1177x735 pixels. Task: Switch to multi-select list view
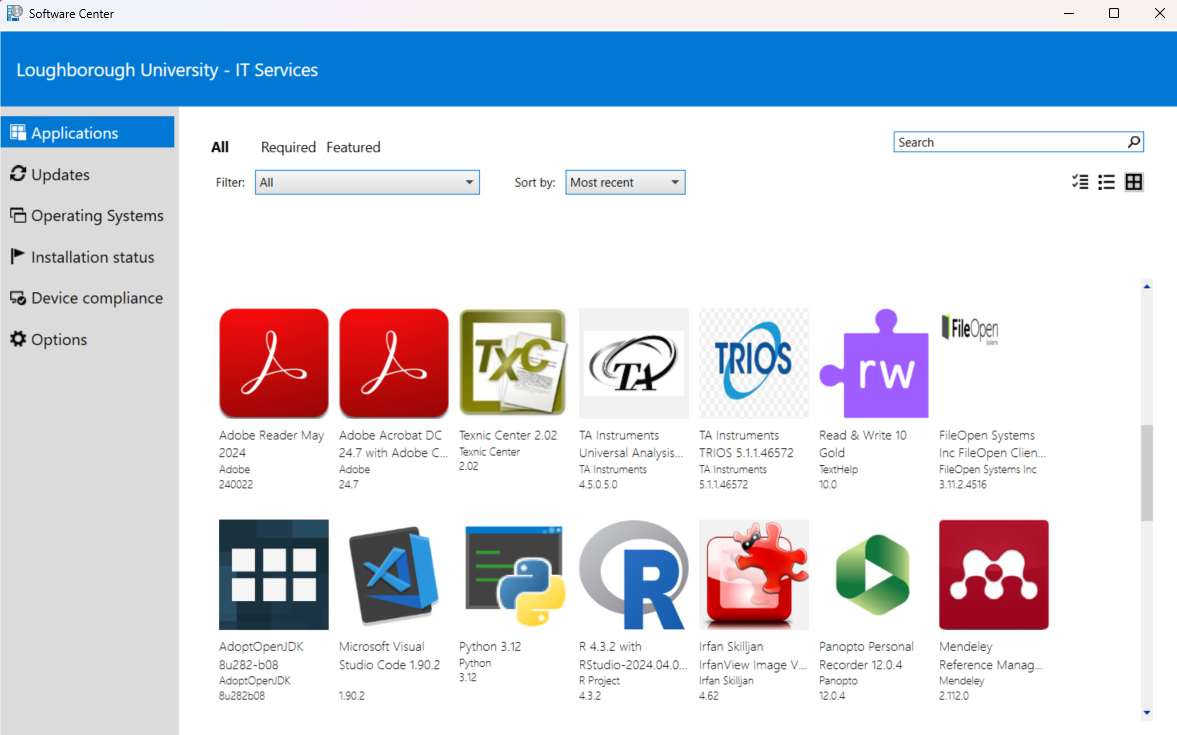click(1079, 182)
